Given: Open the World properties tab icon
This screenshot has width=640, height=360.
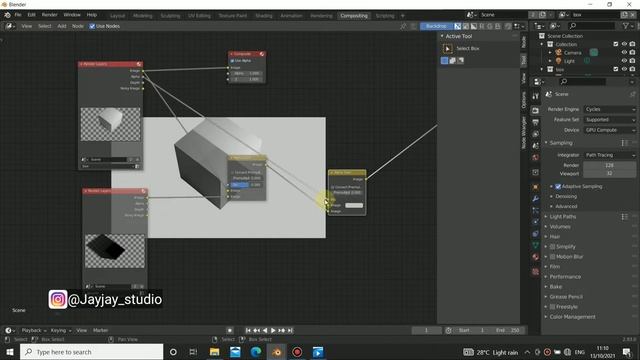Looking at the screenshot, I should (x=536, y=158).
